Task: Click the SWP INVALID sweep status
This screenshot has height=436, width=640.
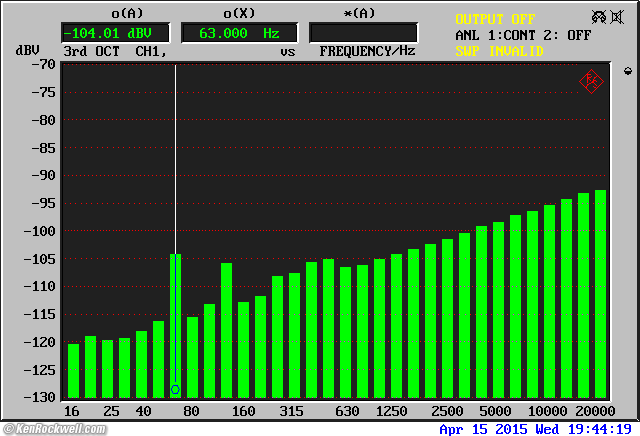Action: pos(500,50)
